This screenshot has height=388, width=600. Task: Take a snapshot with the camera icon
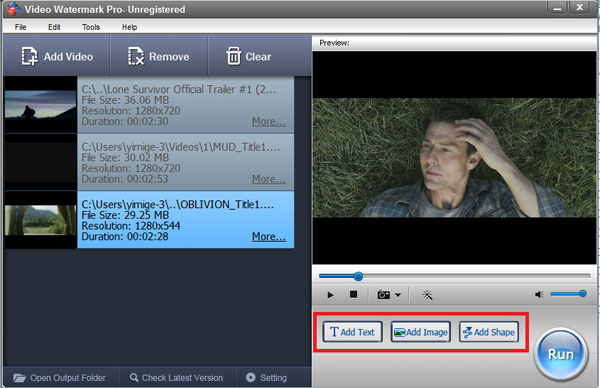[x=383, y=295]
